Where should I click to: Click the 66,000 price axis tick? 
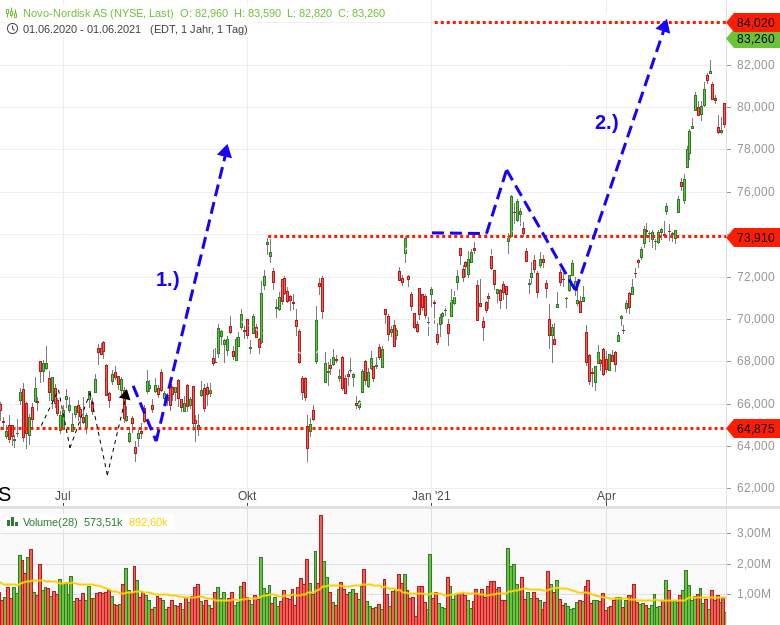coord(756,404)
